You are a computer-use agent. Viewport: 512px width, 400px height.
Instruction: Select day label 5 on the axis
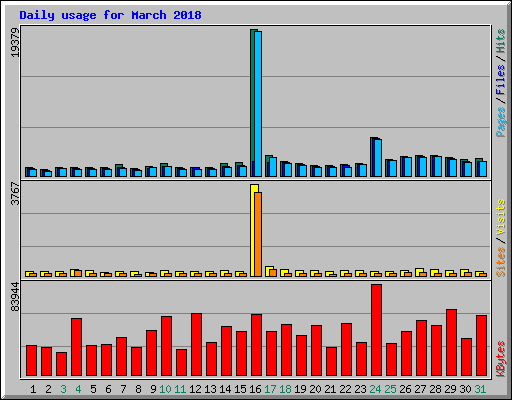point(93,389)
